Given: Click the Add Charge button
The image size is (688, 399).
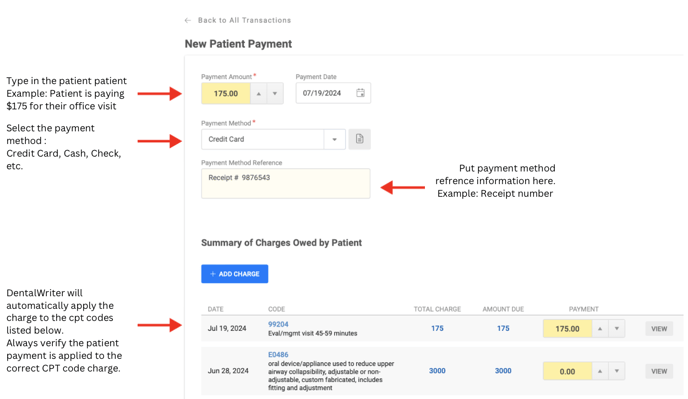Looking at the screenshot, I should (235, 274).
